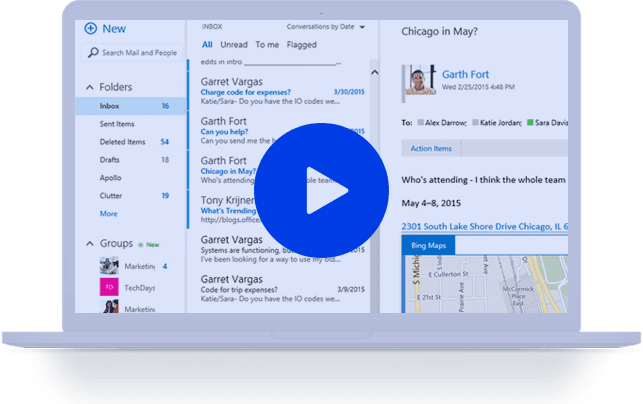Viewport: 643px width, 404px height.
Task: Click the TechDays group icon
Action: point(109,286)
